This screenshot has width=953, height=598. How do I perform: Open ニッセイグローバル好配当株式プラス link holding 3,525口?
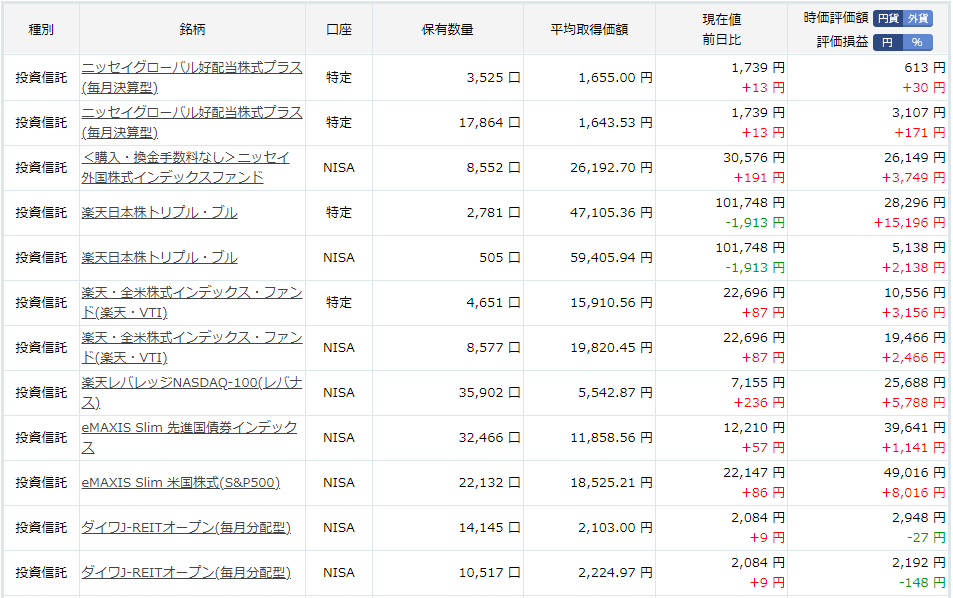[192, 77]
